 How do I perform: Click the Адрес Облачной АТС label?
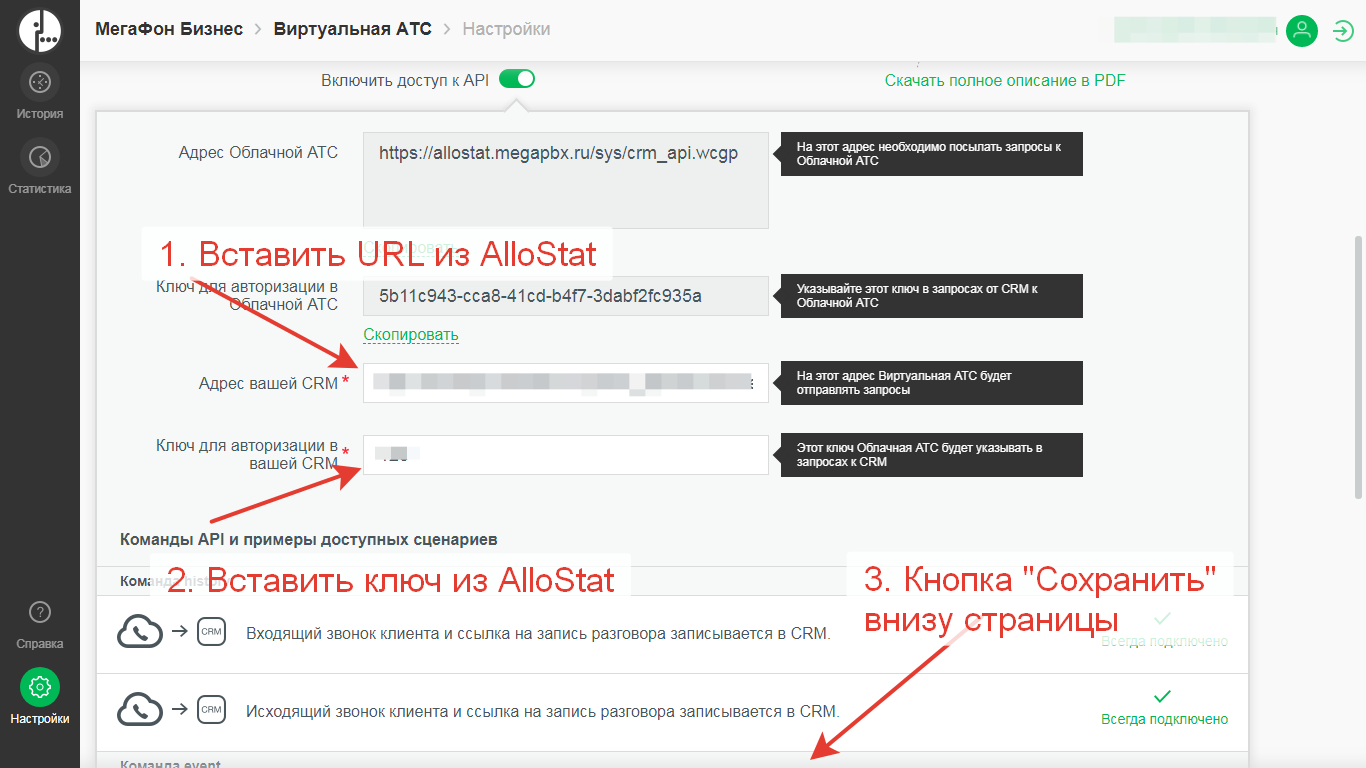258,153
